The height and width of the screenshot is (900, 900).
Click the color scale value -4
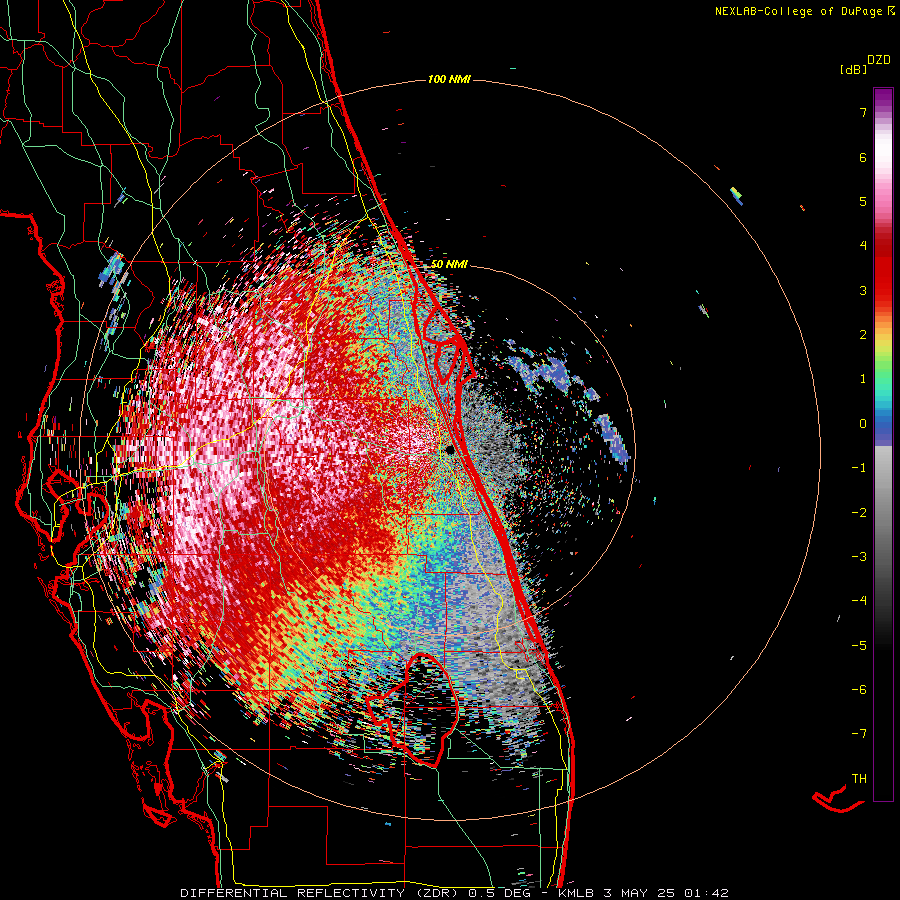(859, 601)
